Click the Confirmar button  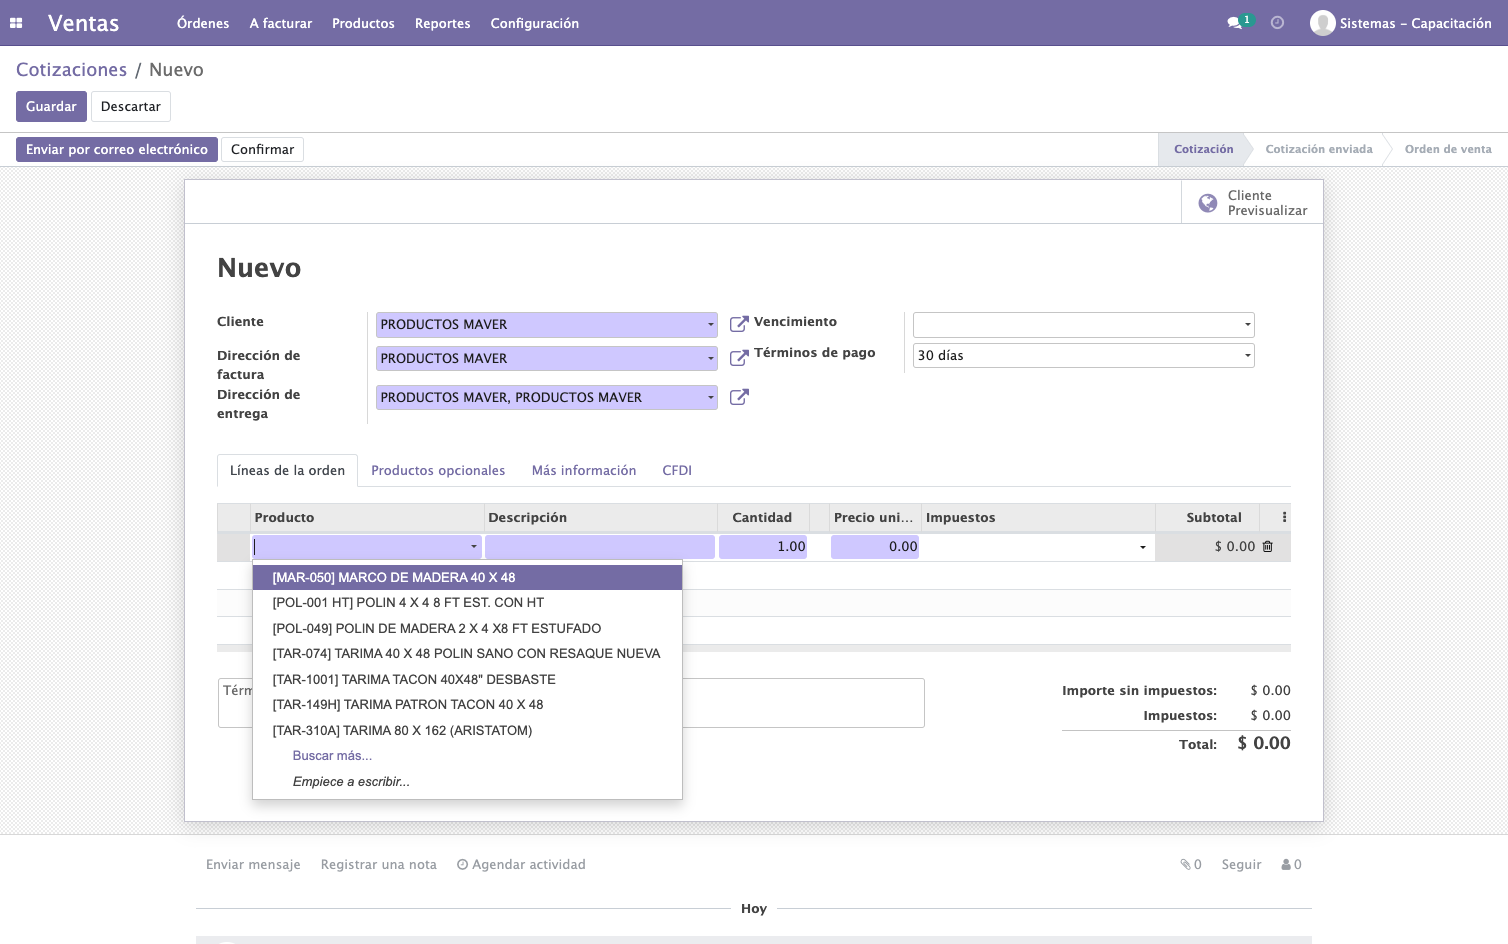point(263,149)
